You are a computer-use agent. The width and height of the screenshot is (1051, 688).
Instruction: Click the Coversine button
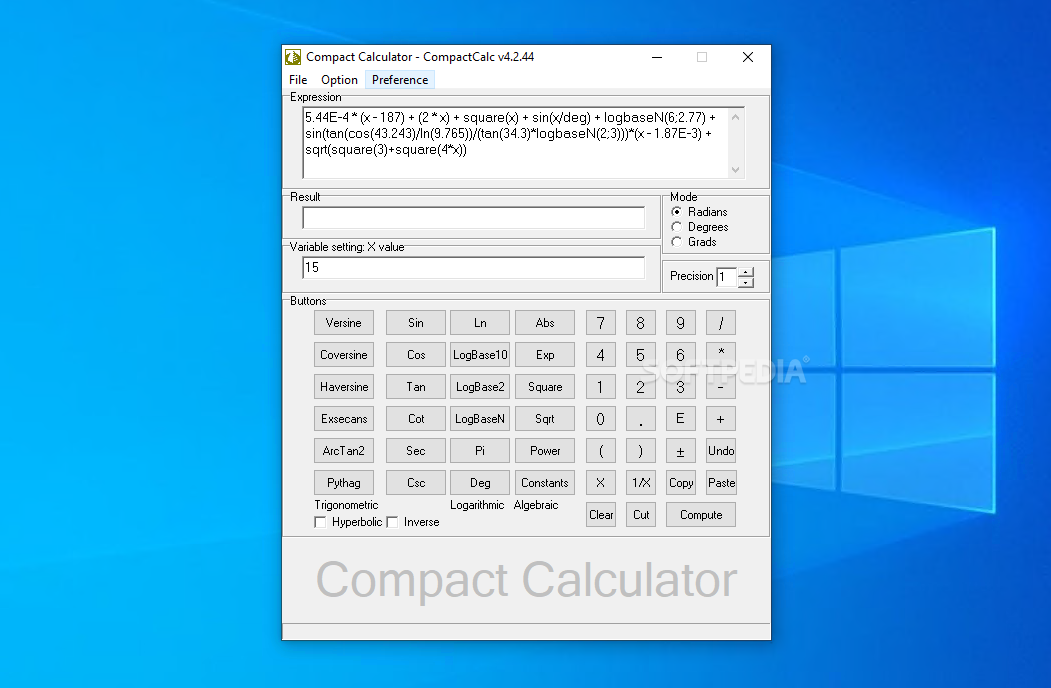pyautogui.click(x=344, y=355)
